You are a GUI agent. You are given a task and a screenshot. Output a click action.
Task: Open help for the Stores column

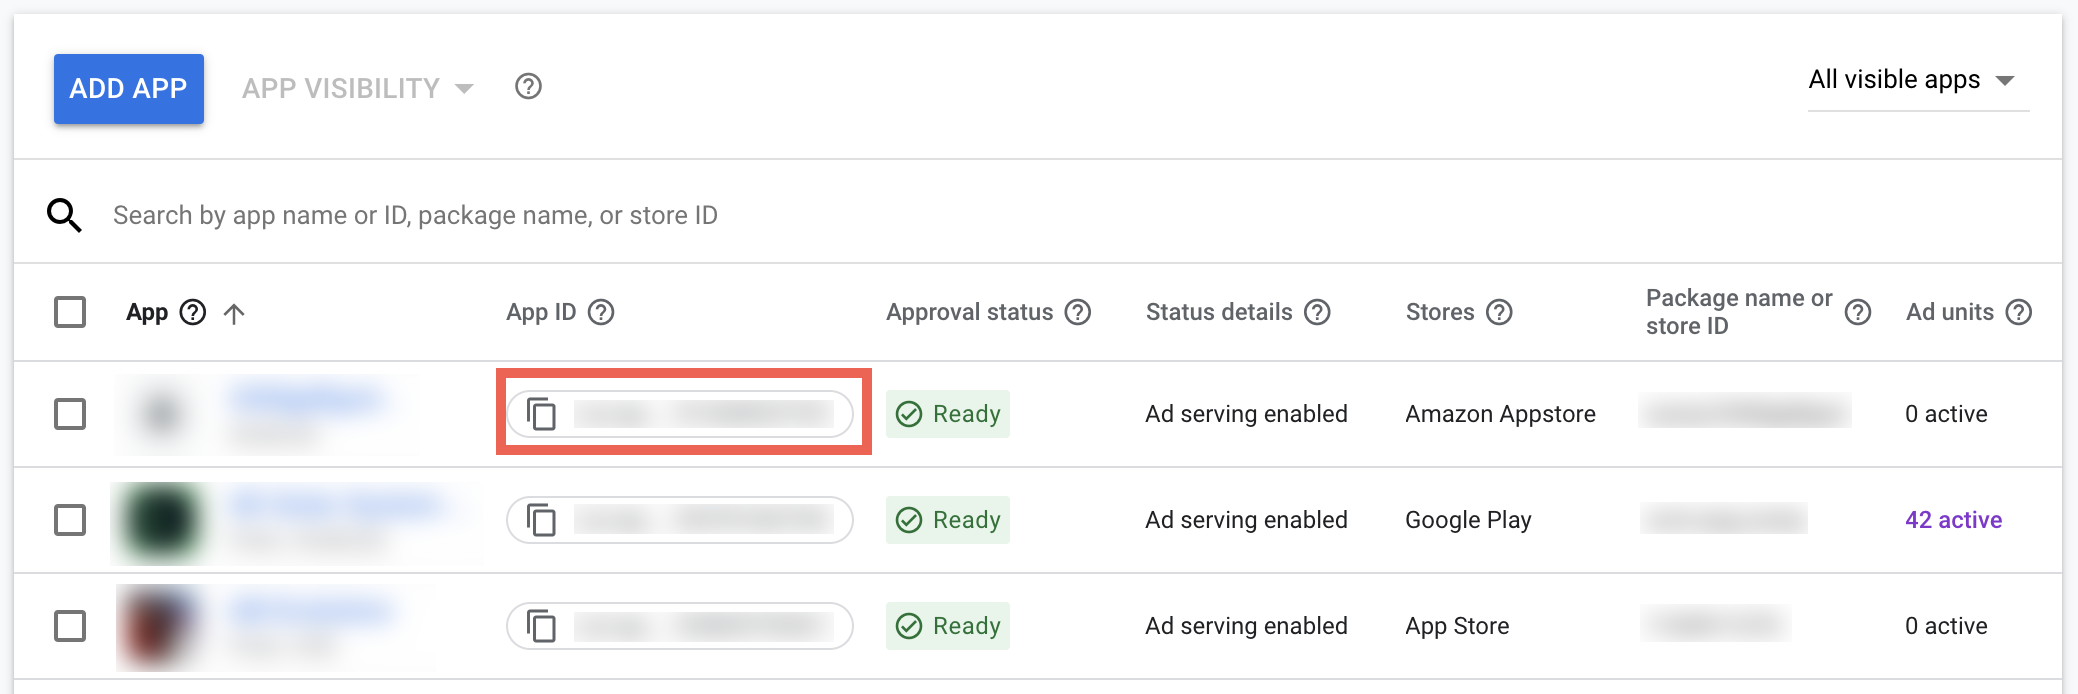(1499, 312)
